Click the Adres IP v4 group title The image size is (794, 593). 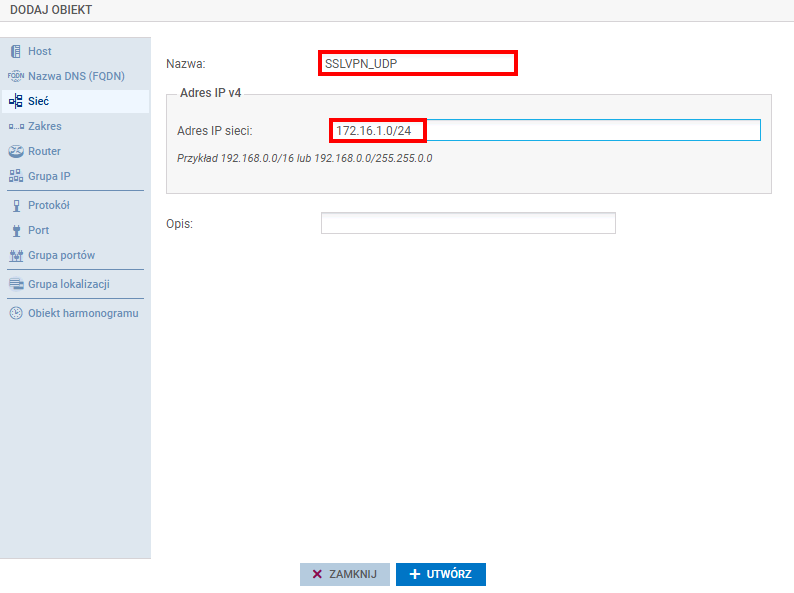tap(211, 93)
